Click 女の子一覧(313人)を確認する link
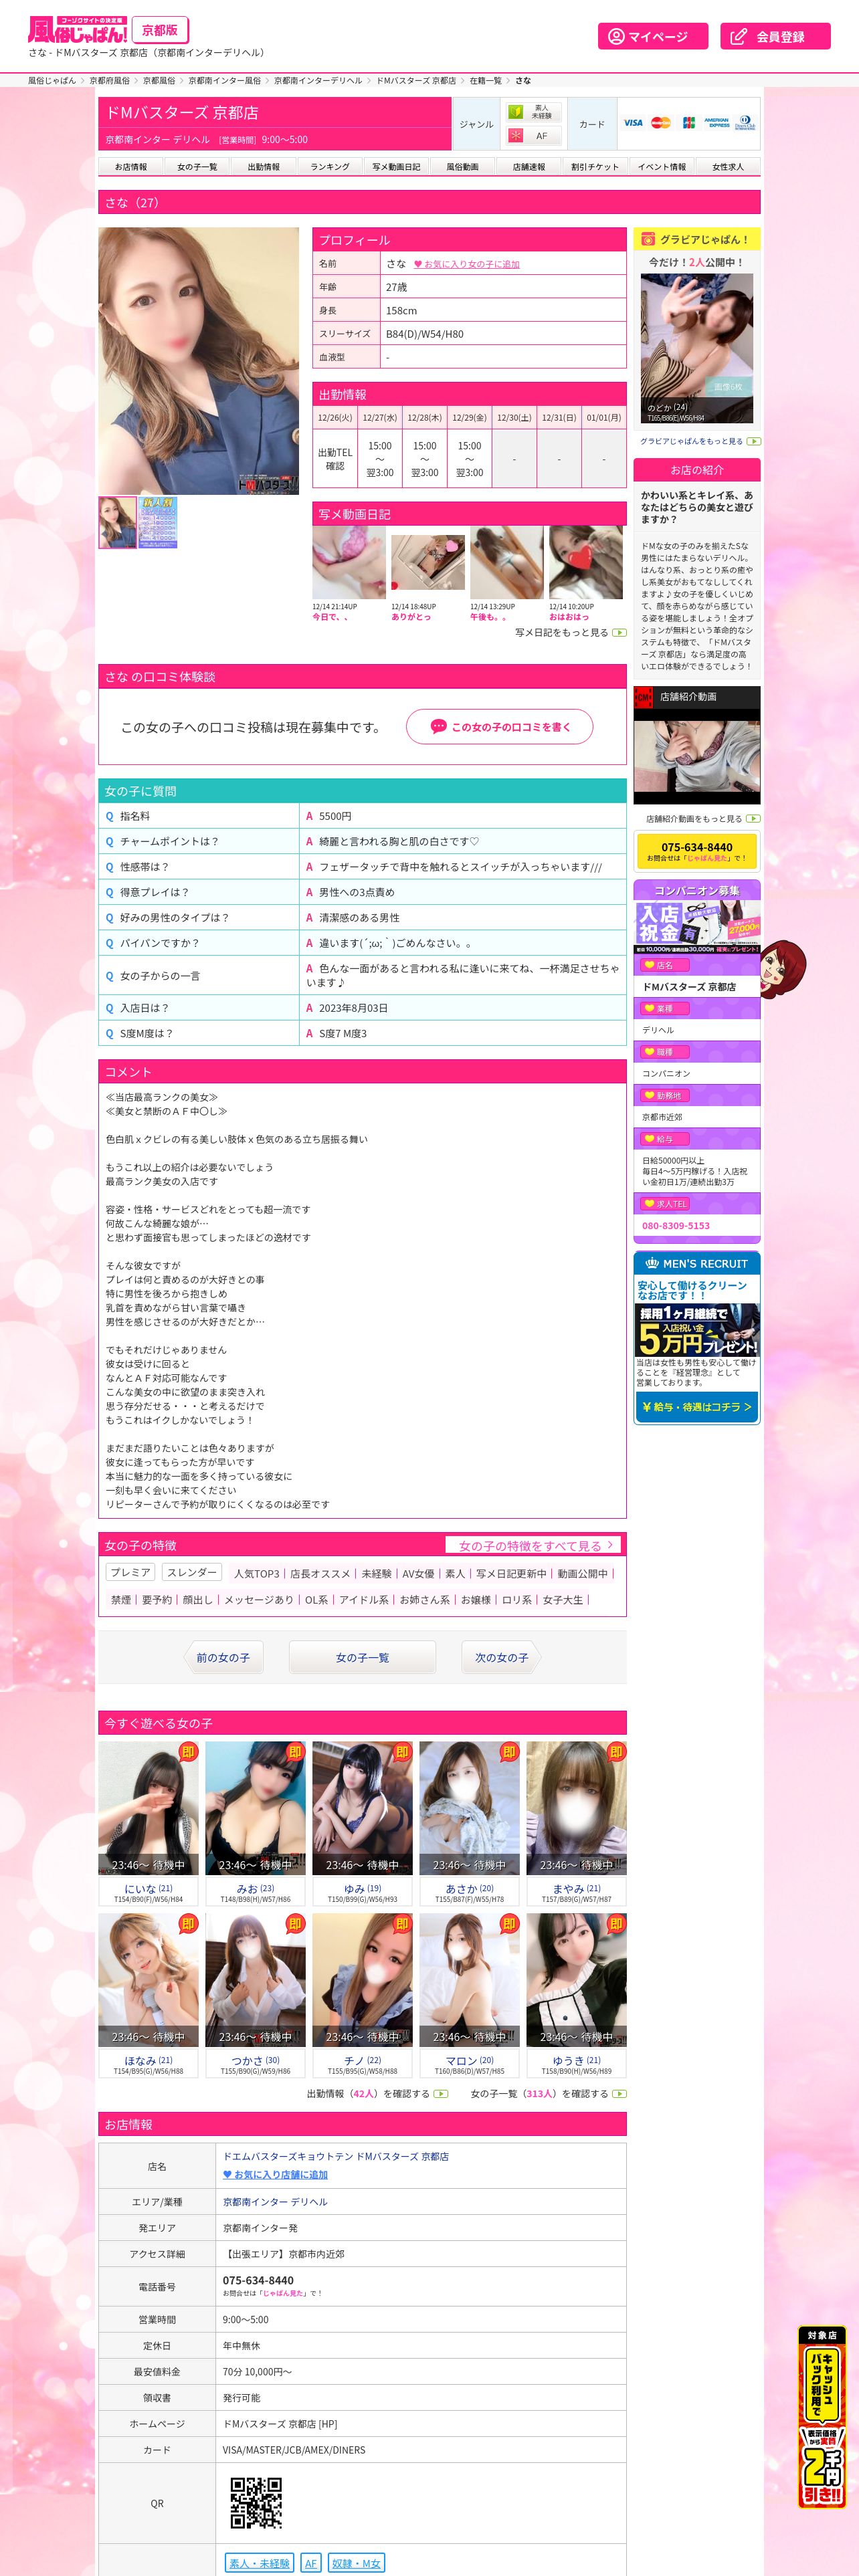 (548, 2093)
